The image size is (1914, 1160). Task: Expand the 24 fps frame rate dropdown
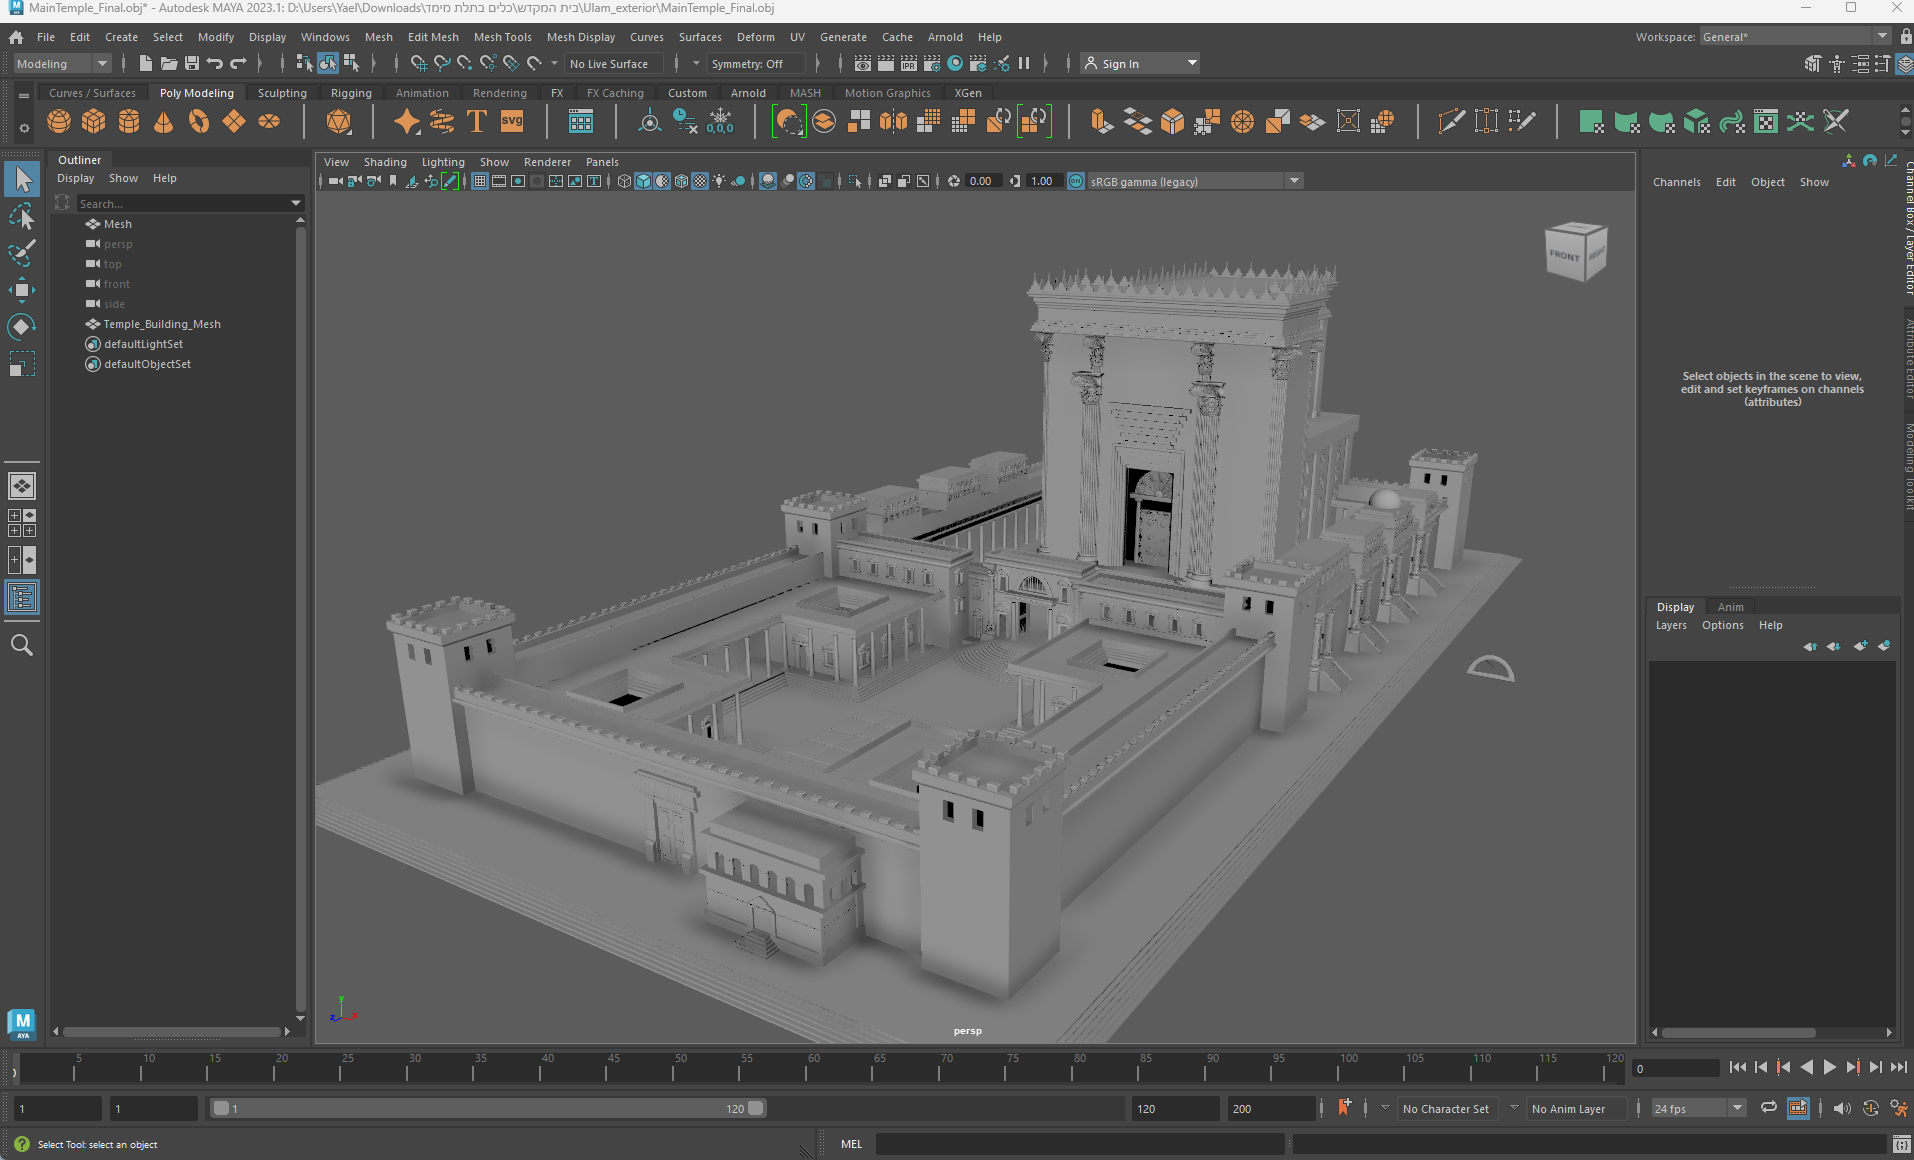point(1737,1108)
